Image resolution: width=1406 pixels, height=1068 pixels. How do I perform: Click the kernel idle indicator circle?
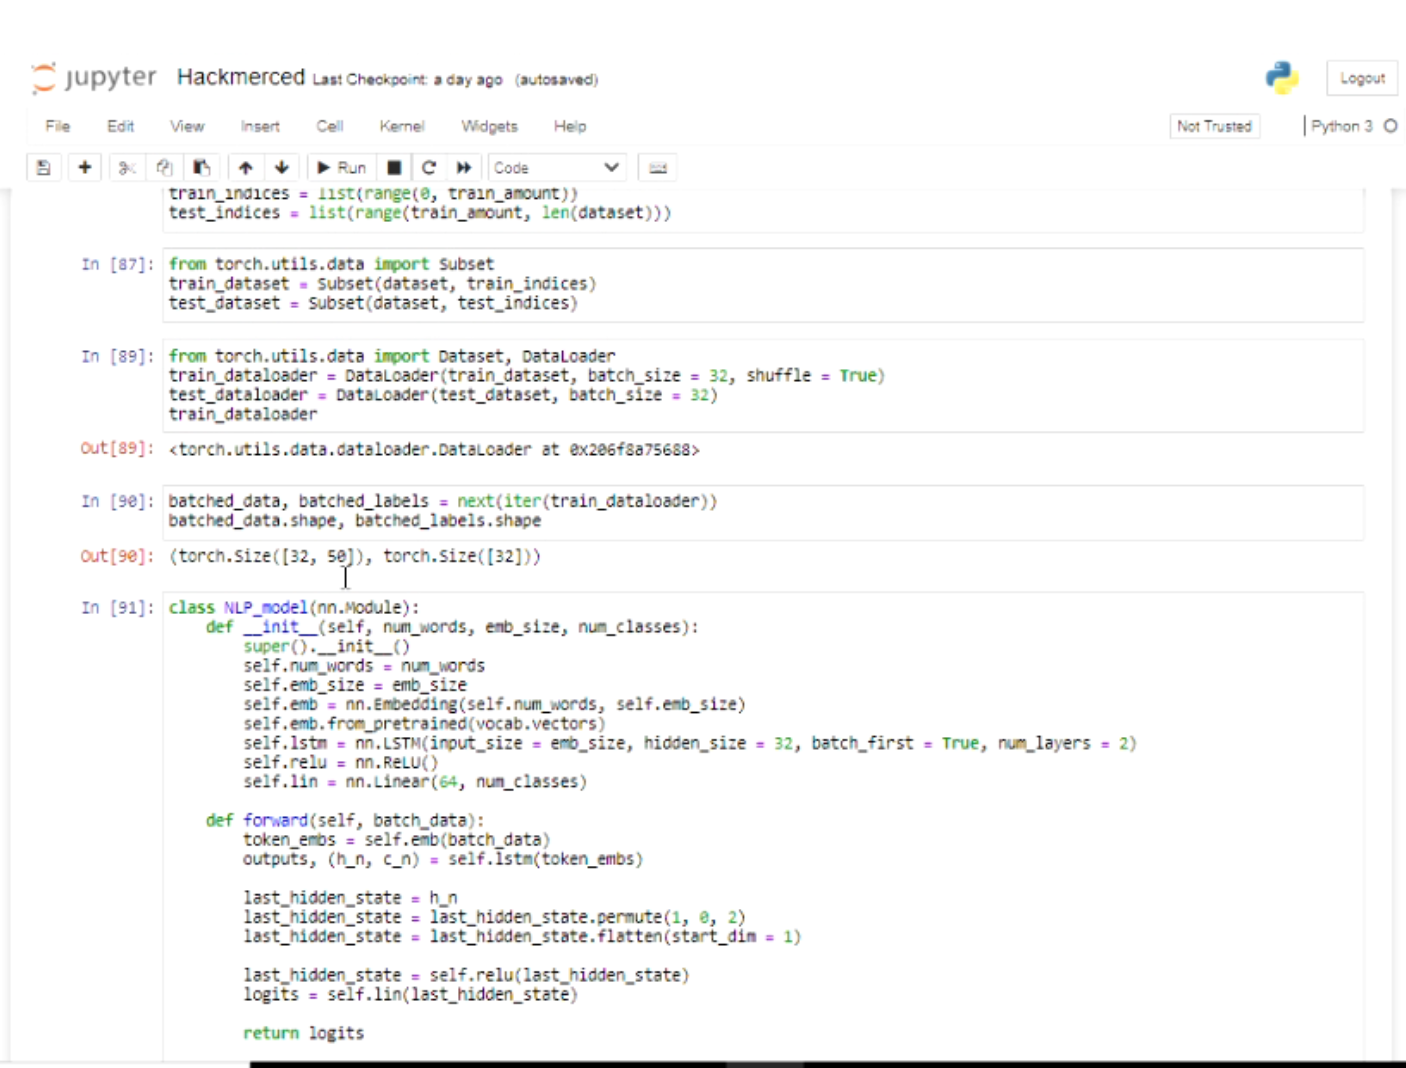tap(1390, 126)
